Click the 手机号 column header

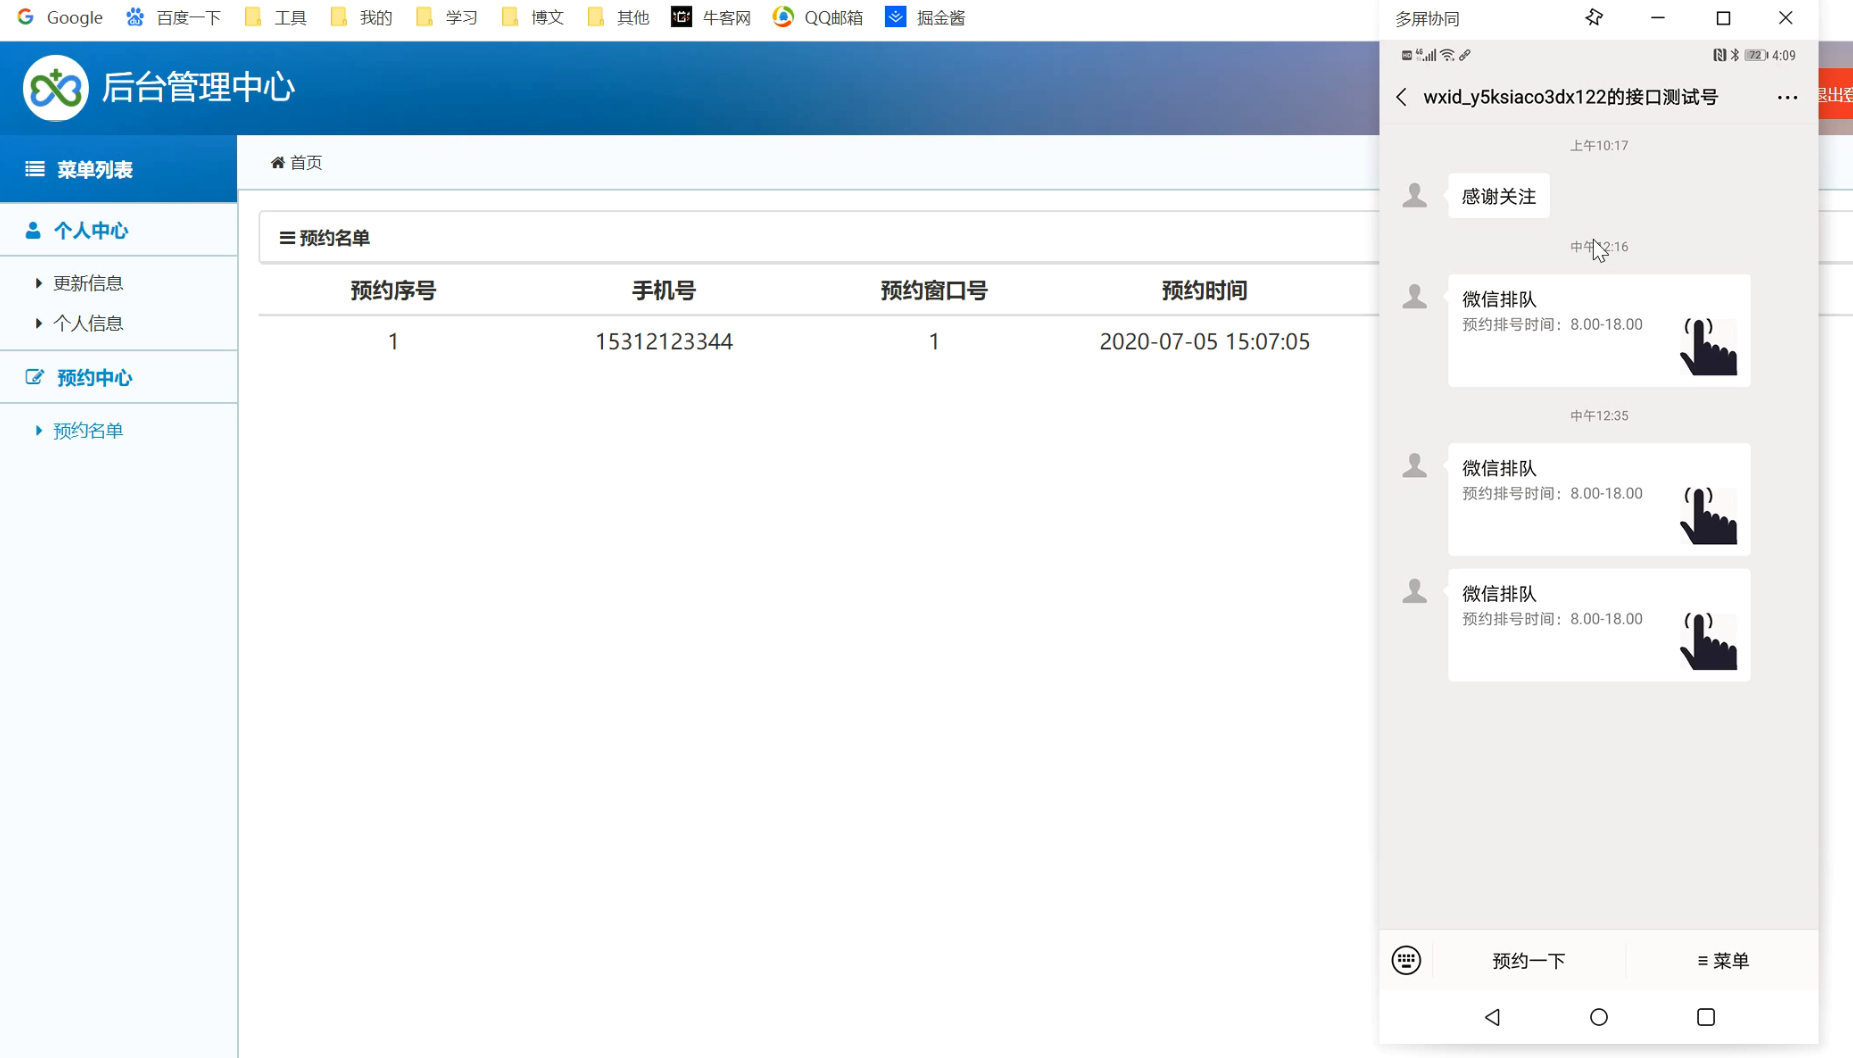pyautogui.click(x=664, y=290)
